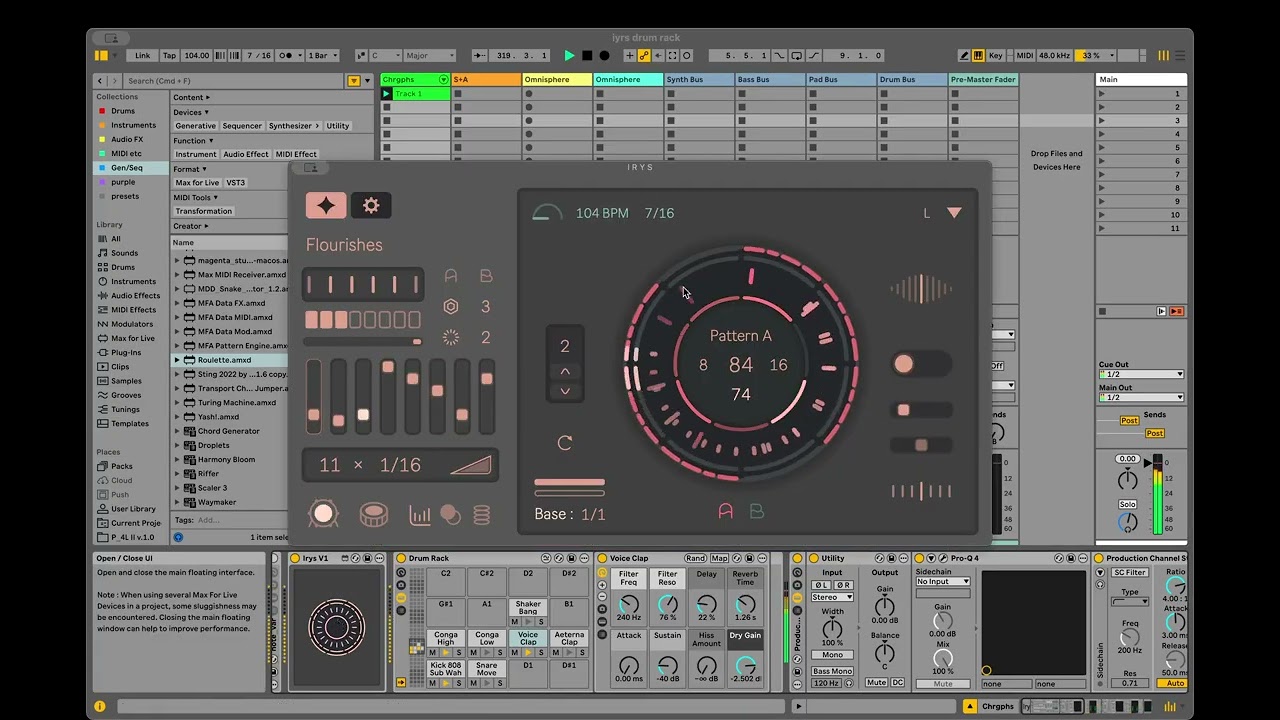Select the snare drum icon in Irys

click(x=374, y=514)
